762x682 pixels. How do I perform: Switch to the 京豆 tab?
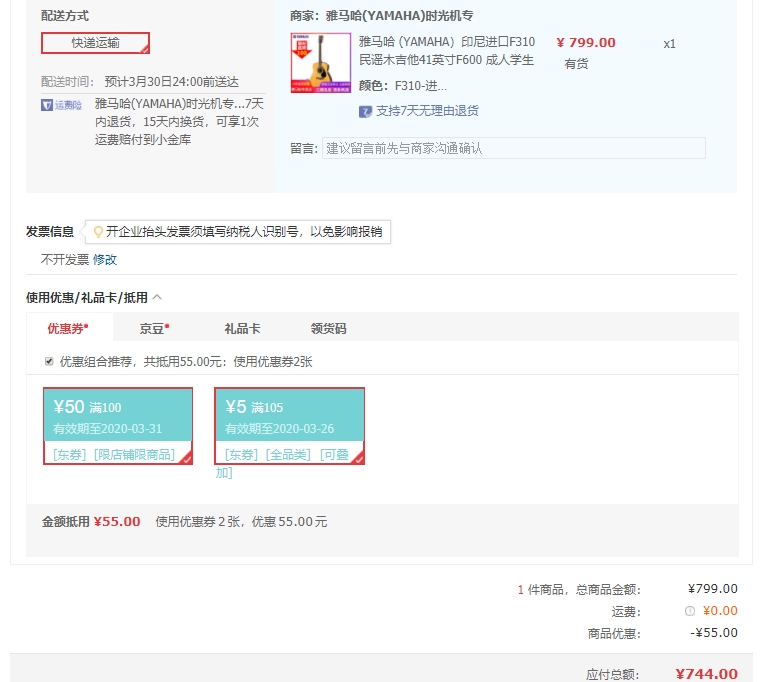pos(154,329)
